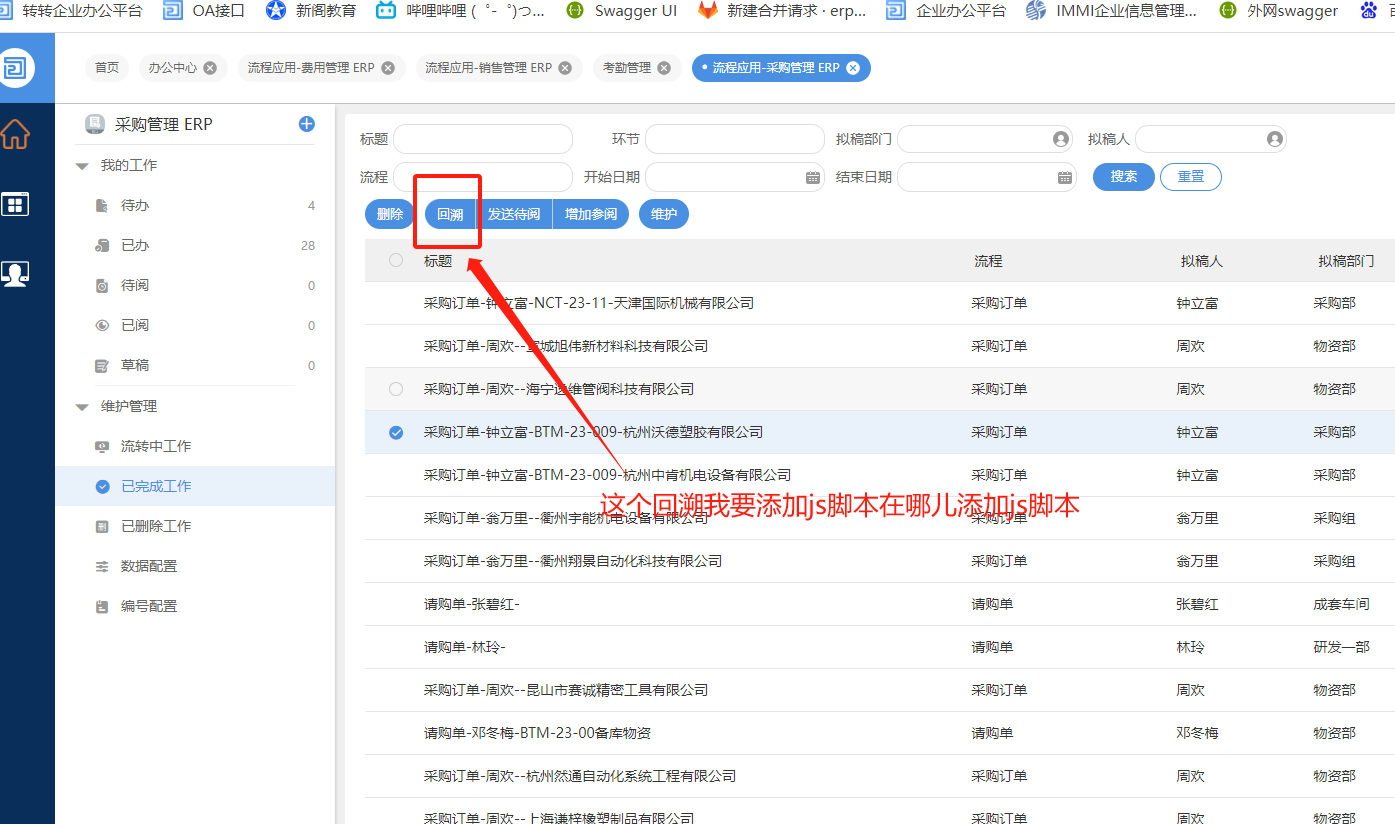The height and width of the screenshot is (824, 1395).
Task: Open the 哔哩哔哩 bookmark
Action: [460, 11]
